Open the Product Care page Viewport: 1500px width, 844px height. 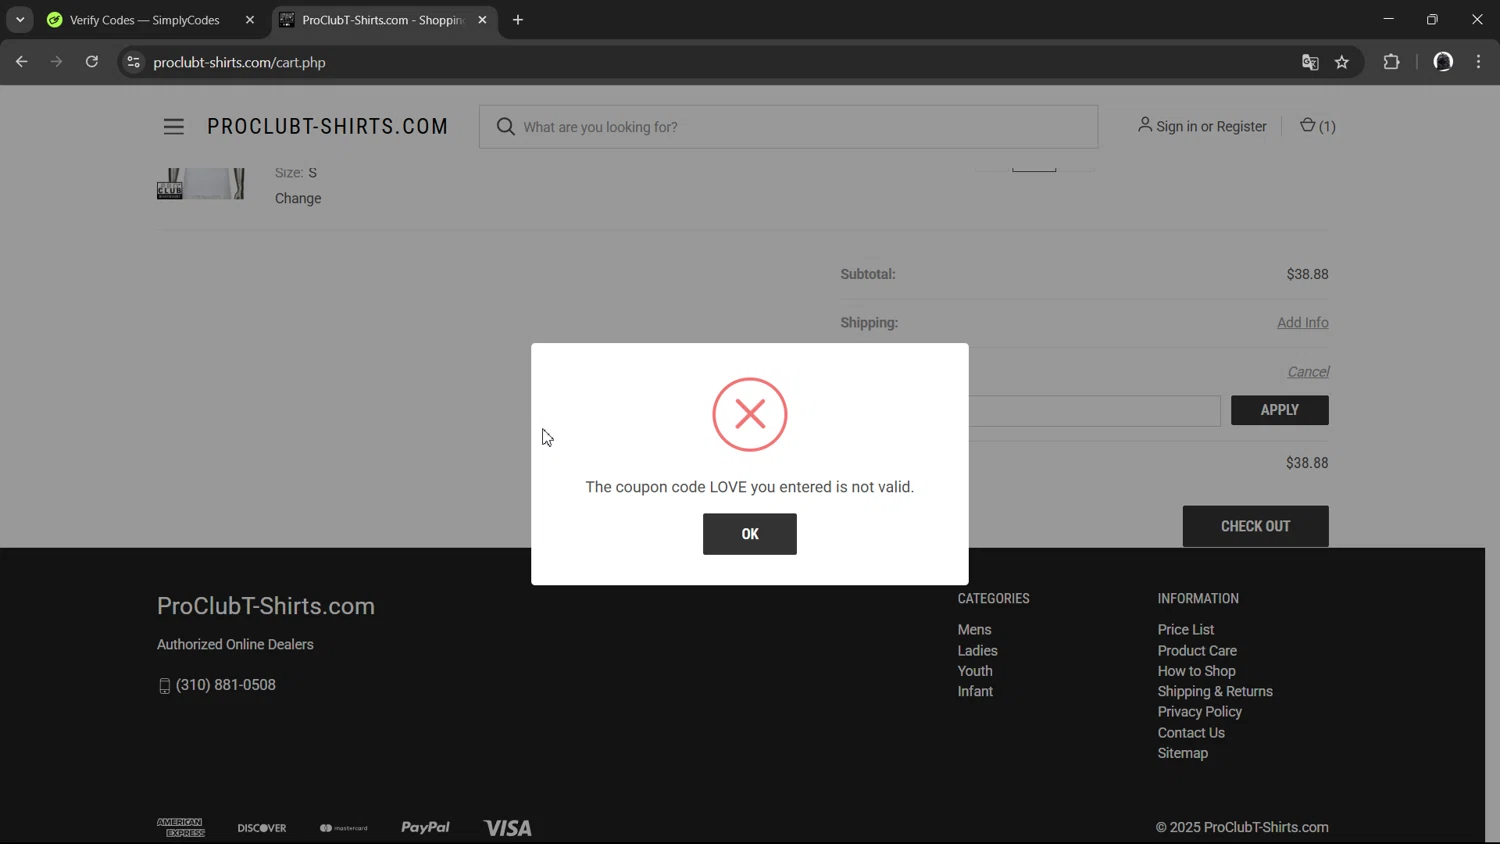(1197, 650)
